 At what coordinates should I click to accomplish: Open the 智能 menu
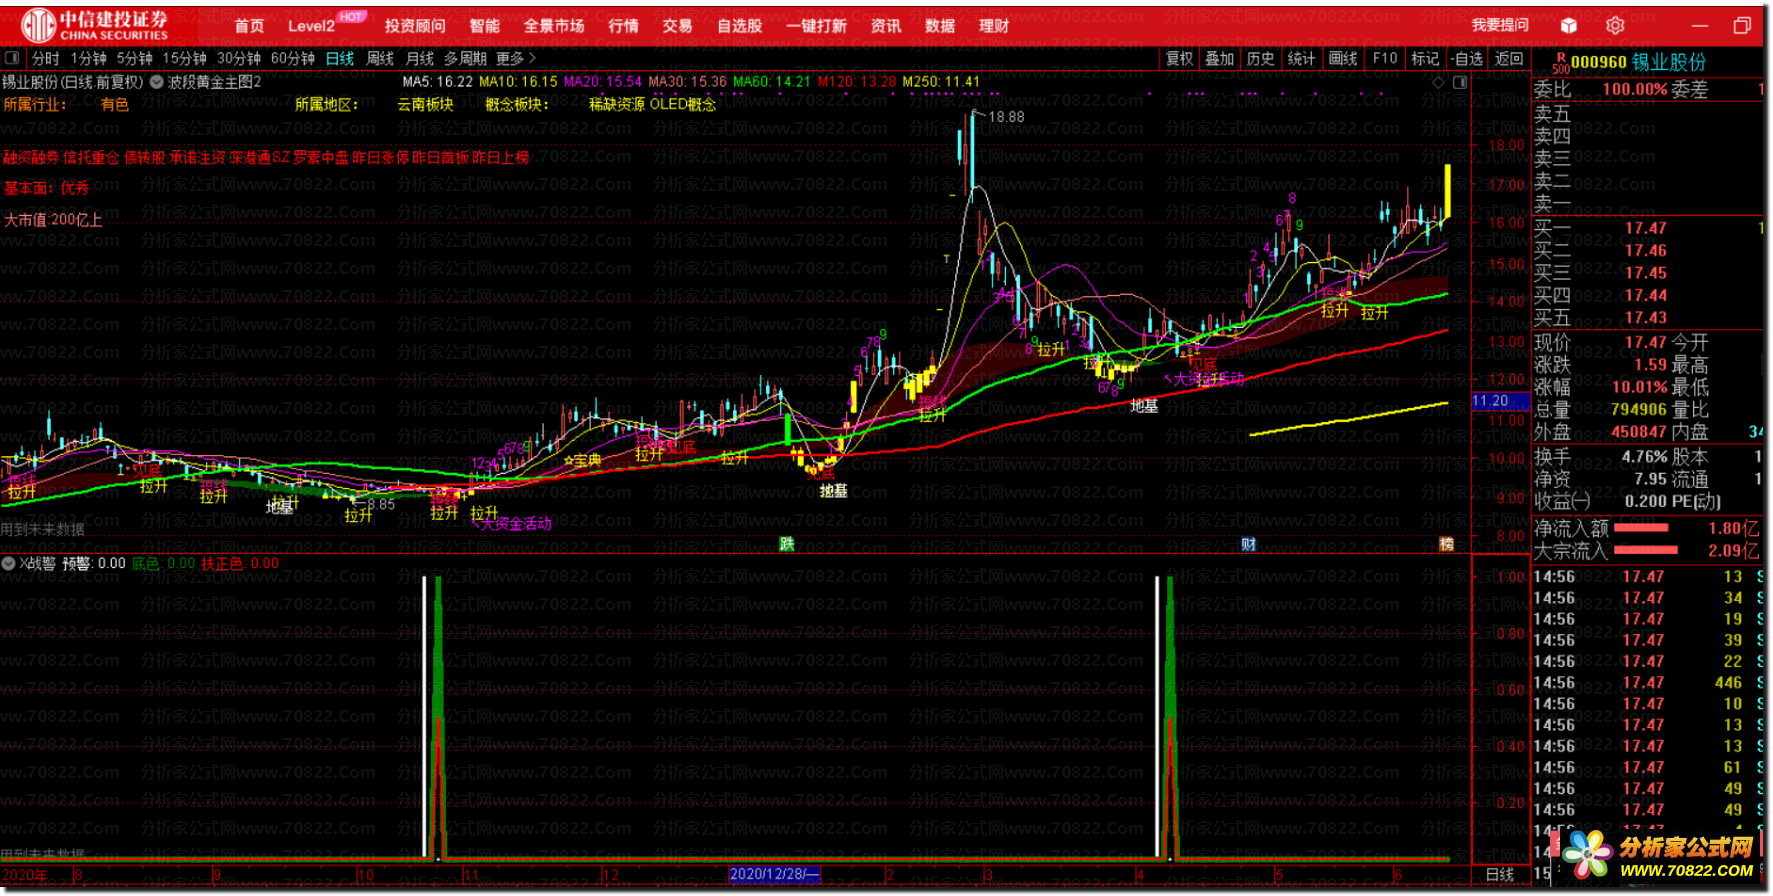tap(484, 26)
